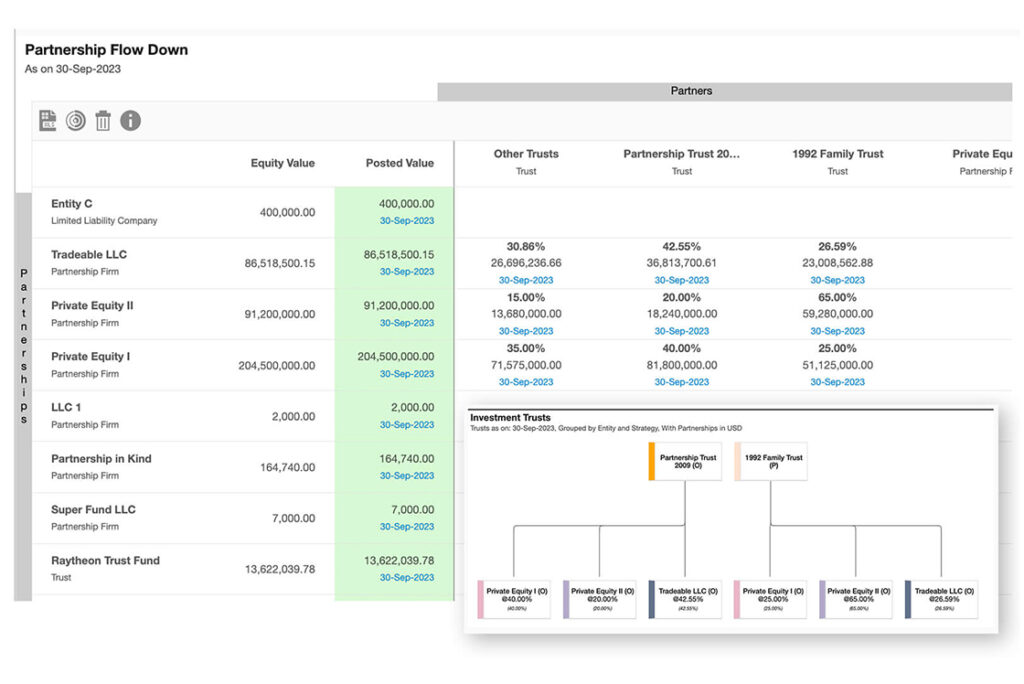
Task: Open the Other Trusts 30-Sep-2023 link for Private Equity II
Action: tap(525, 330)
